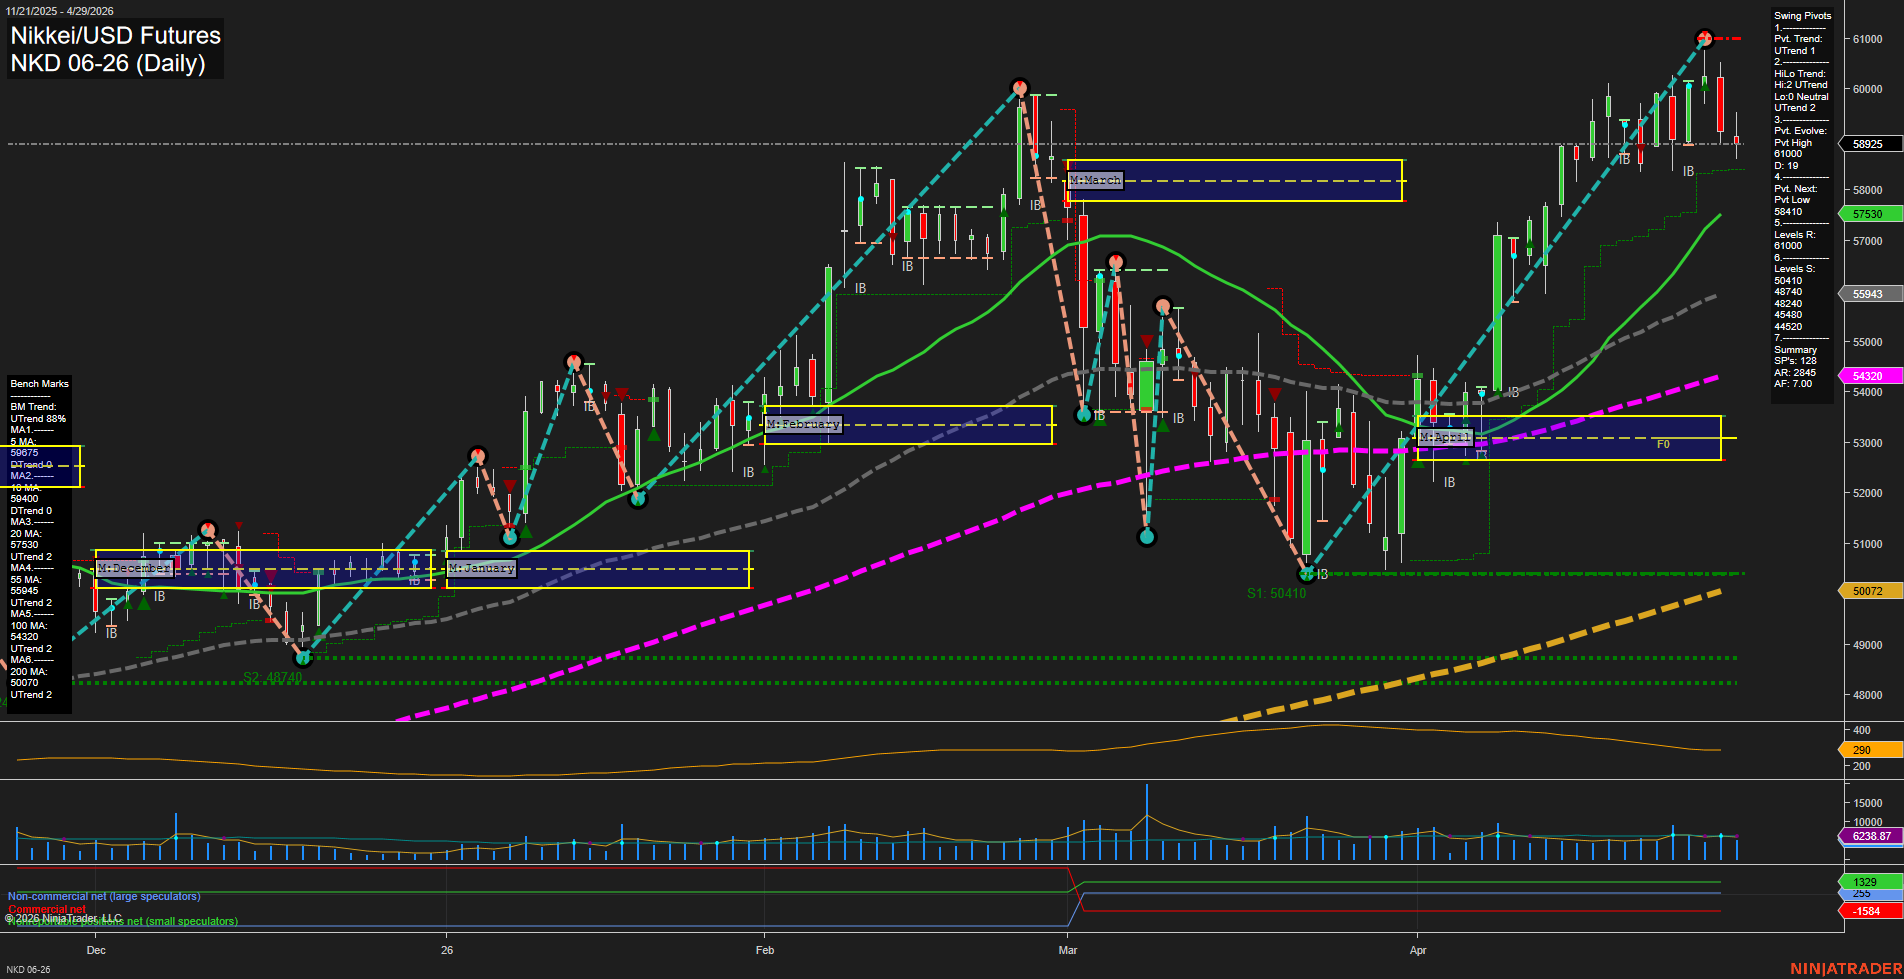Image resolution: width=1904 pixels, height=979 pixels.
Task: Select the M:December monthly range marker
Action: (133, 567)
